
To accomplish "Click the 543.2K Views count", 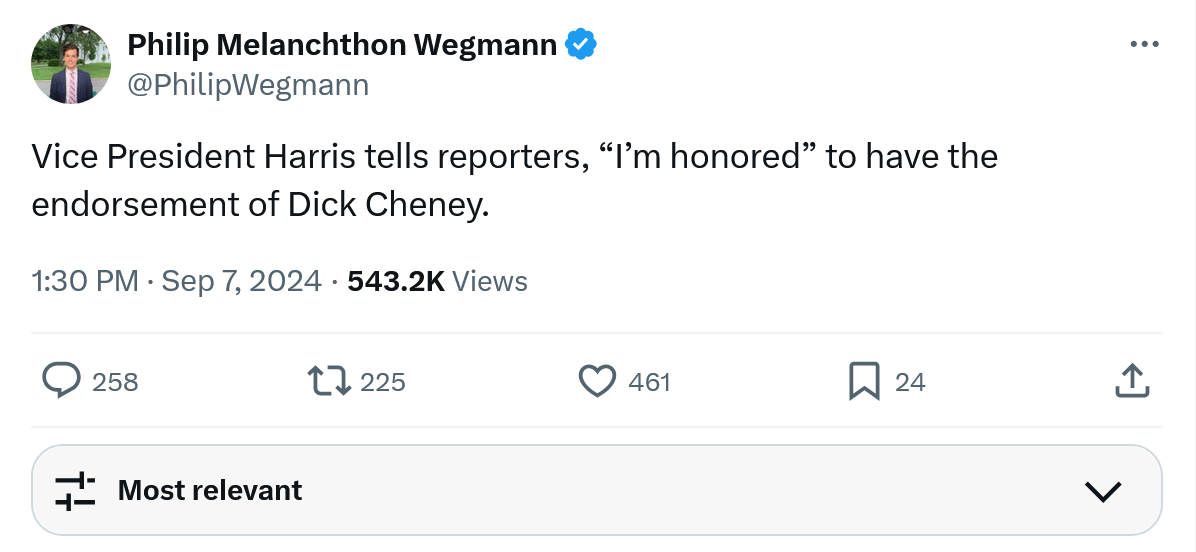I will coord(437,282).
